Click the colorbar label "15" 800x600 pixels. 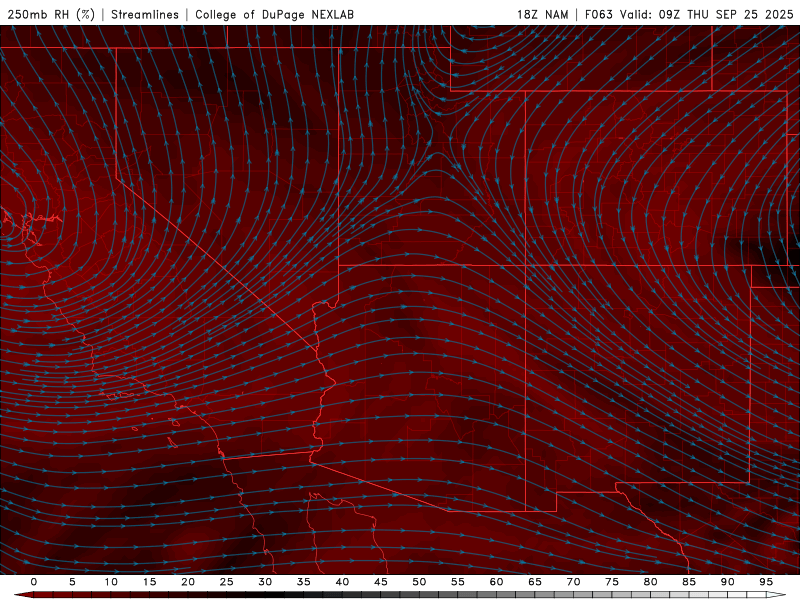[149, 582]
